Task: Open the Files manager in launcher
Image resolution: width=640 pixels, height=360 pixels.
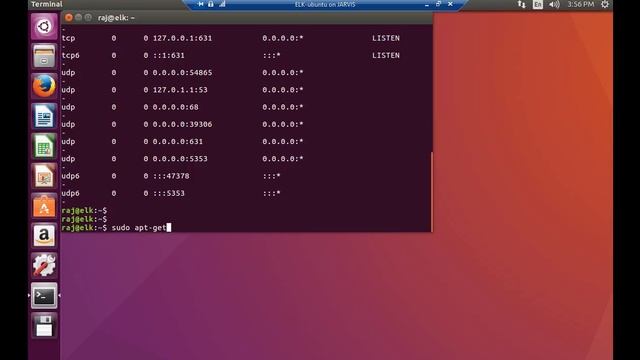Action: point(44,56)
